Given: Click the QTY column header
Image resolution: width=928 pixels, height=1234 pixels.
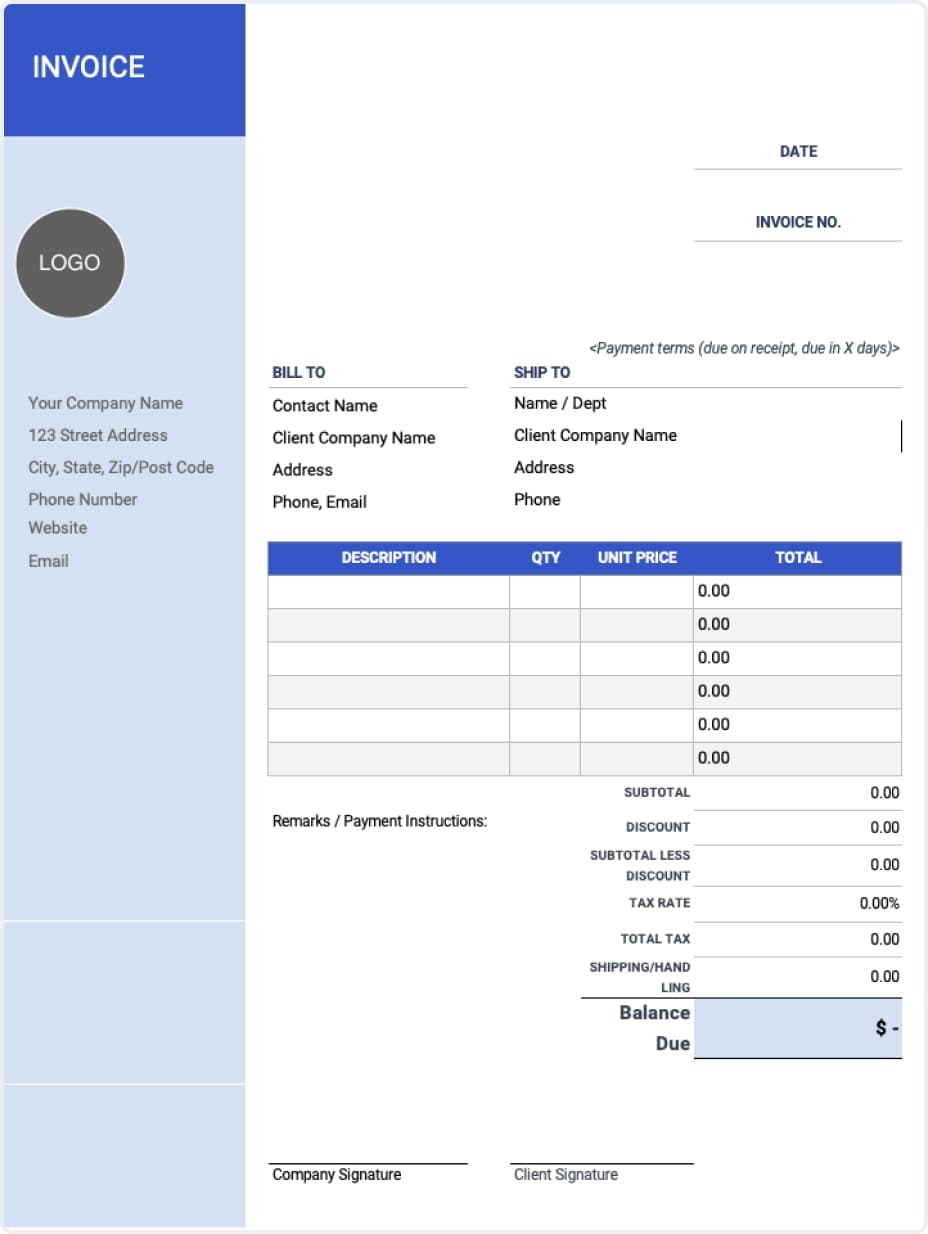Looking at the screenshot, I should pos(546,558).
